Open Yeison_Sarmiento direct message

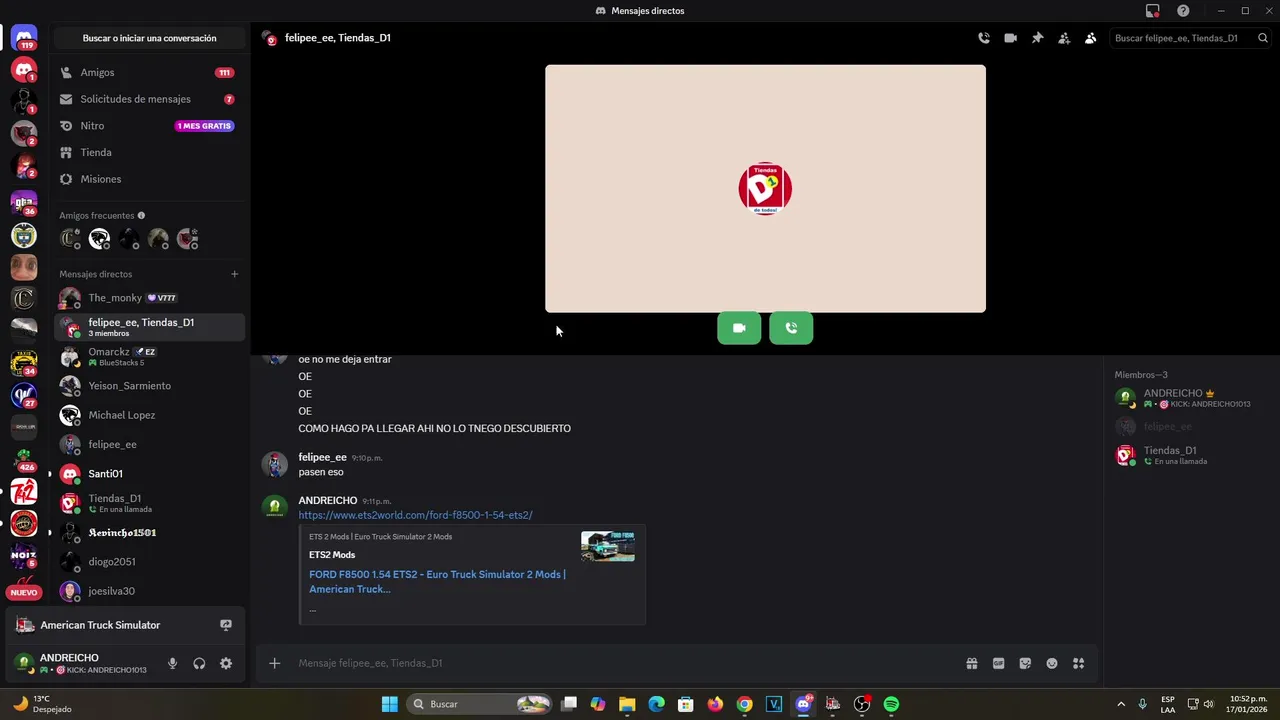pos(149,386)
